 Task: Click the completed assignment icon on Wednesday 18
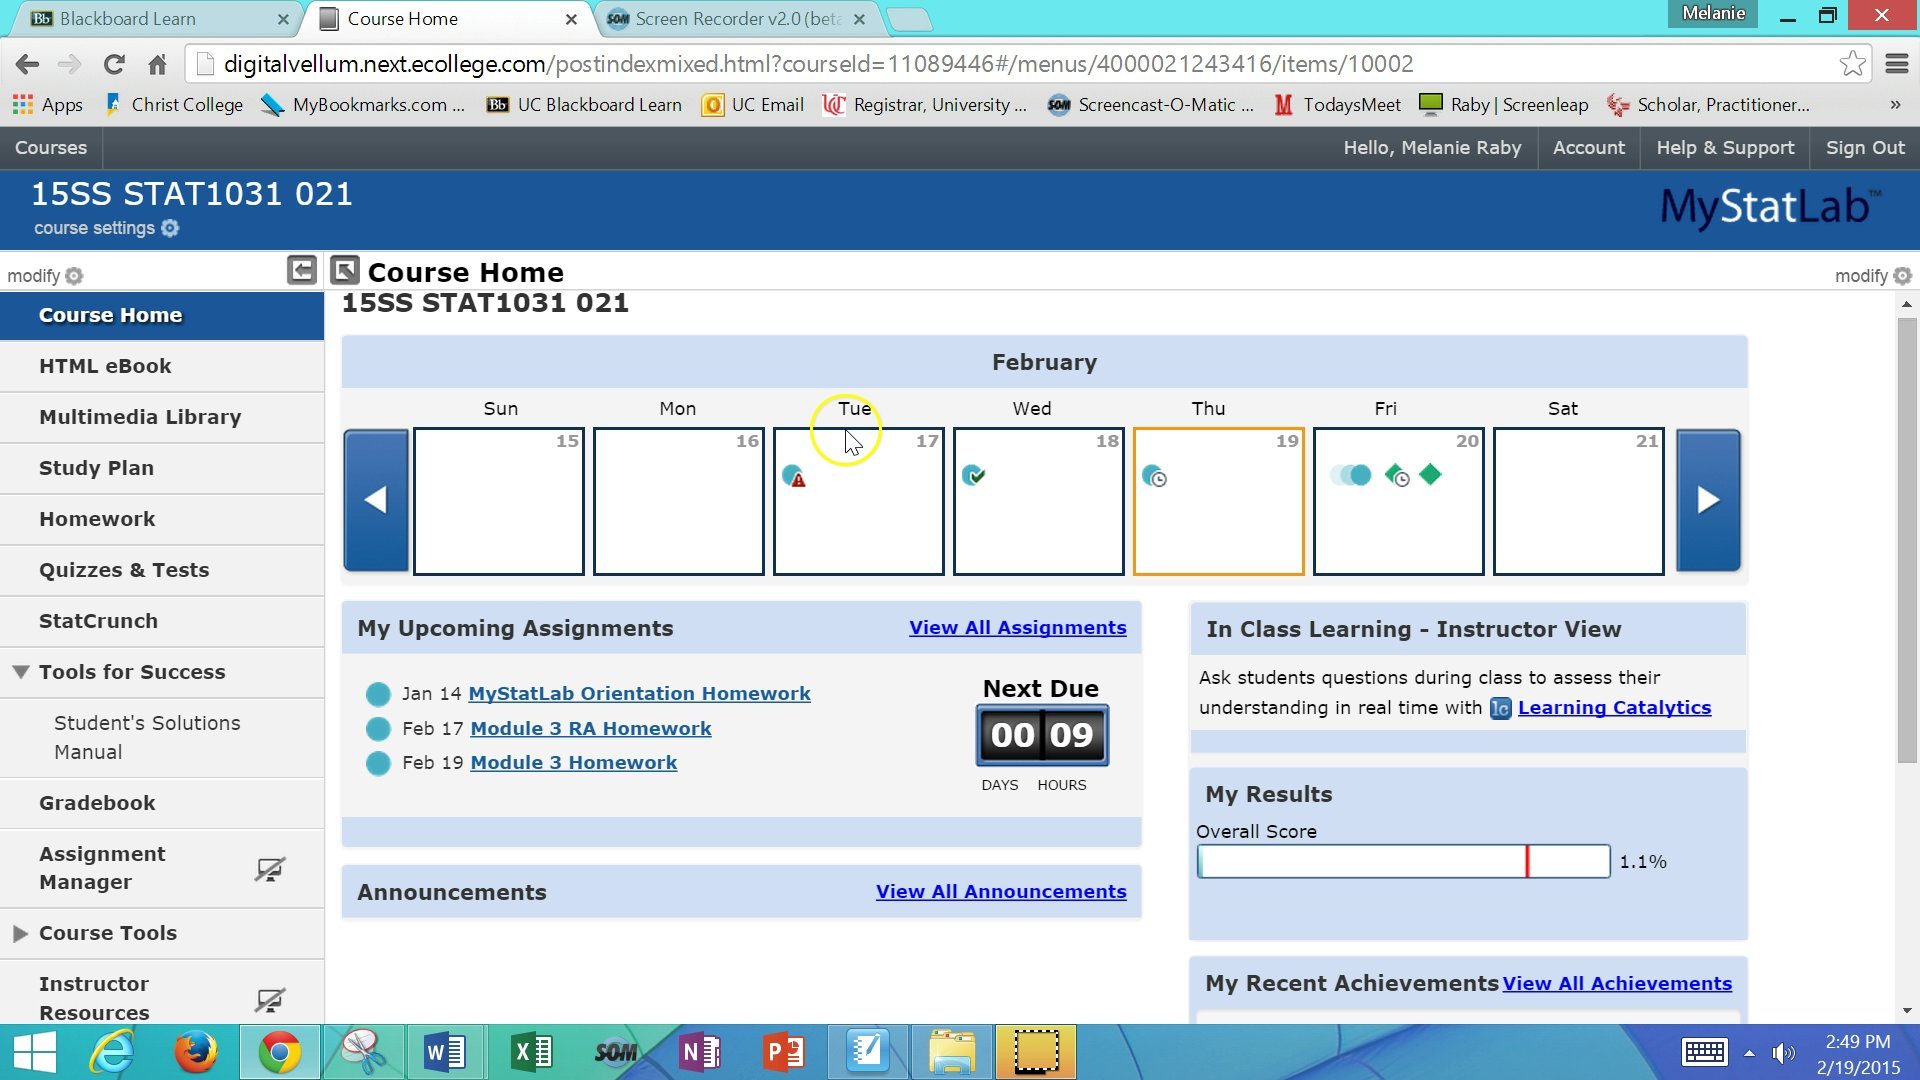click(973, 475)
